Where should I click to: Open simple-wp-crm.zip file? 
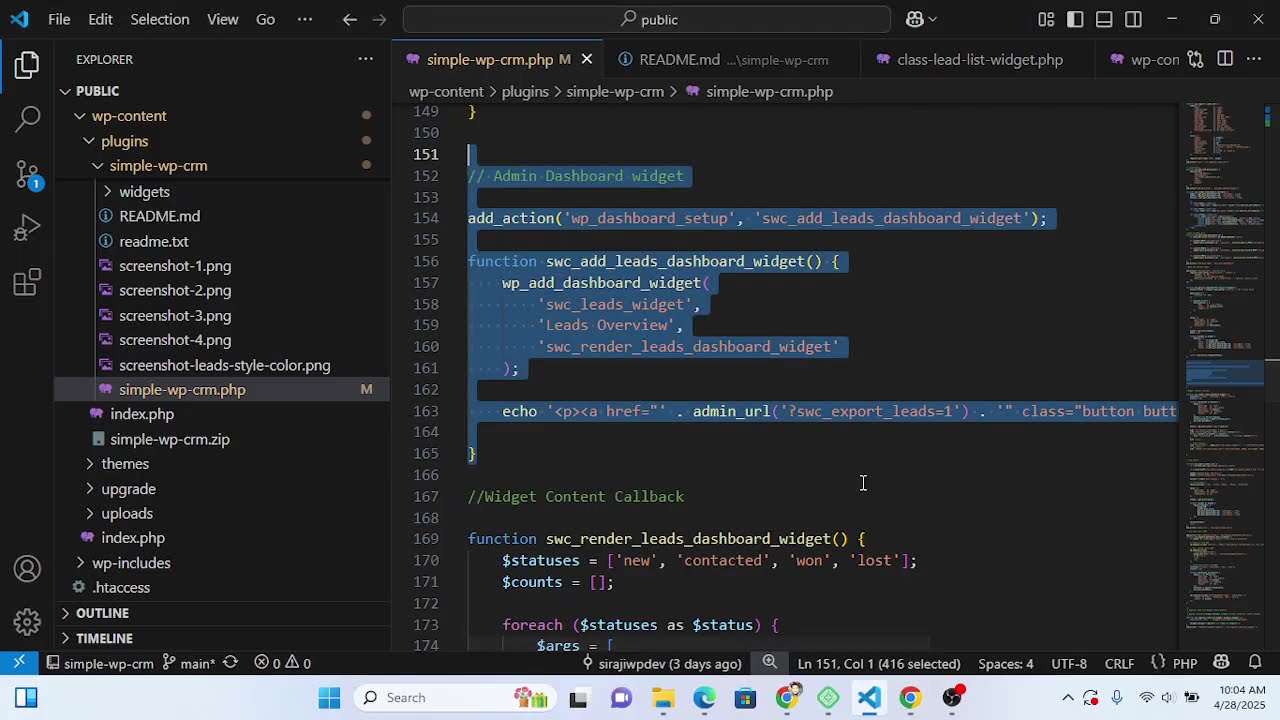(x=169, y=439)
